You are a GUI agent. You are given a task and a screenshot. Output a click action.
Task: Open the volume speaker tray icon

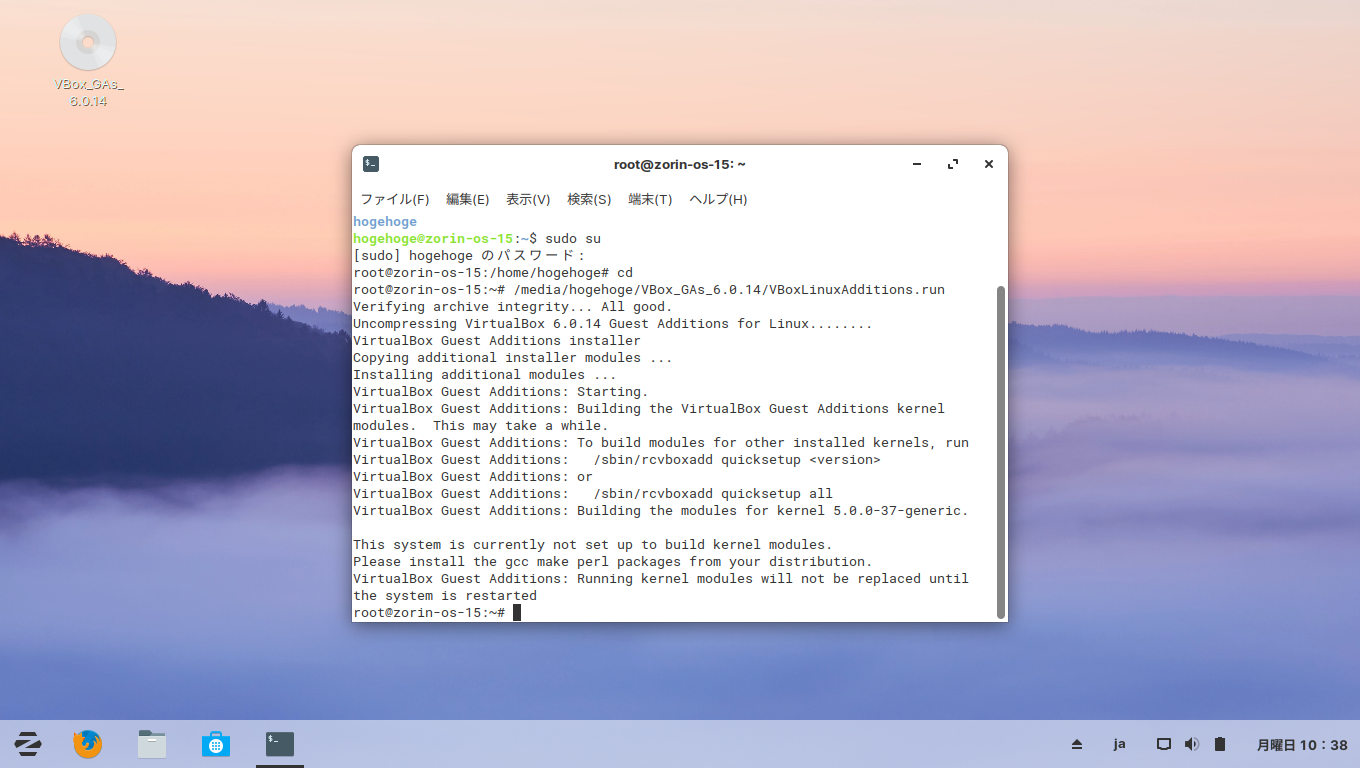pos(1191,744)
